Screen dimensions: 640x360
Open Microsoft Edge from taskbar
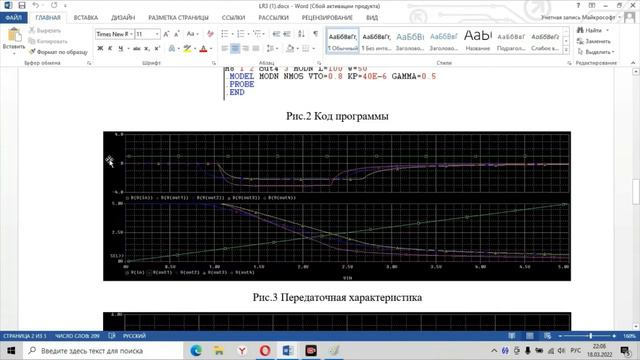(196, 351)
